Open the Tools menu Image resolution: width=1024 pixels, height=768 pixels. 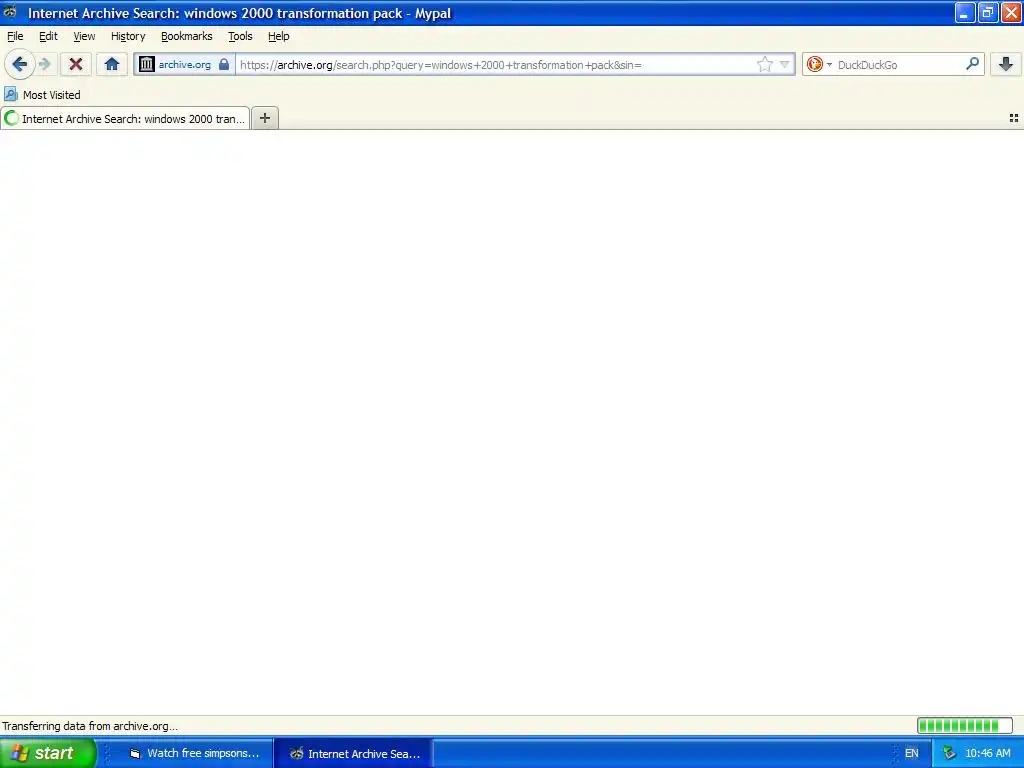pyautogui.click(x=240, y=36)
